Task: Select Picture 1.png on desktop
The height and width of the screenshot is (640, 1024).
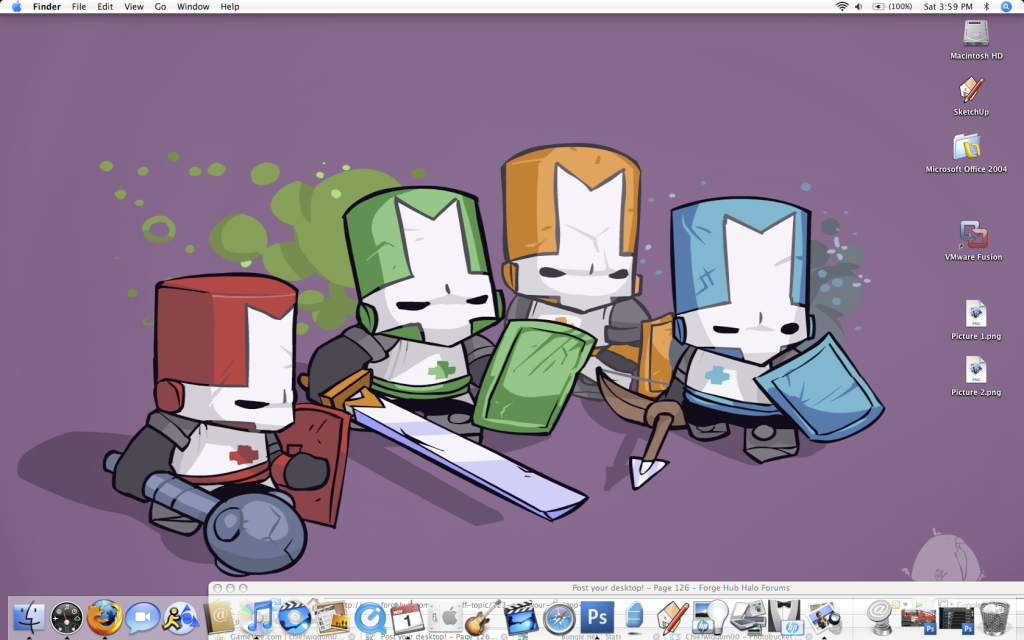Action: (x=976, y=320)
